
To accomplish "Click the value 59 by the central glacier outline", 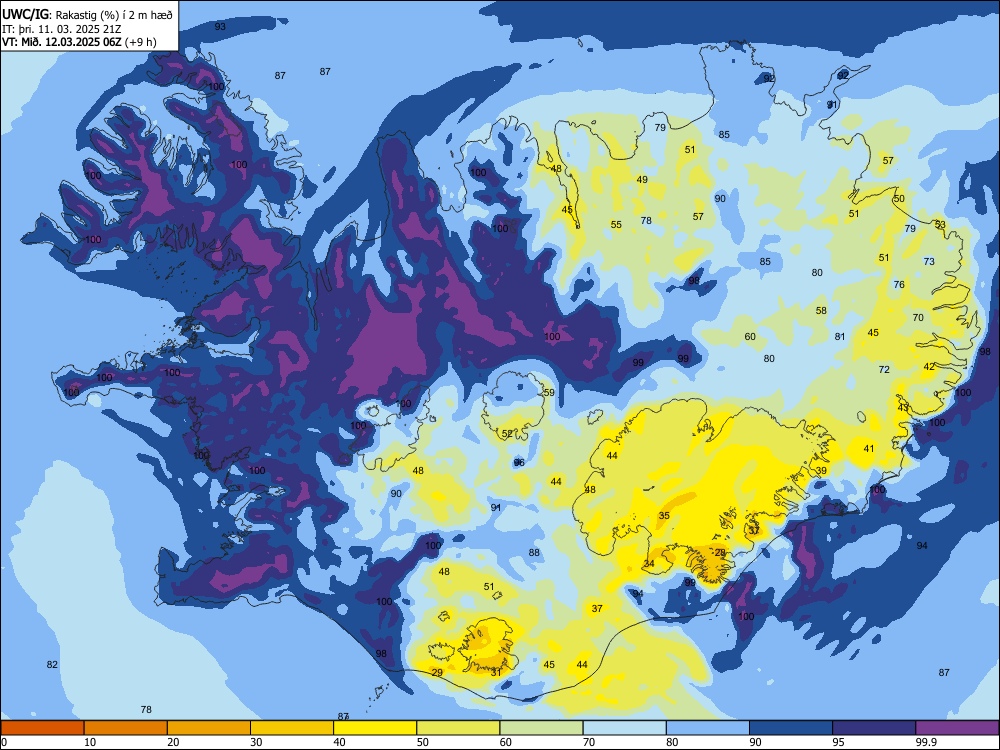I will 549,393.
